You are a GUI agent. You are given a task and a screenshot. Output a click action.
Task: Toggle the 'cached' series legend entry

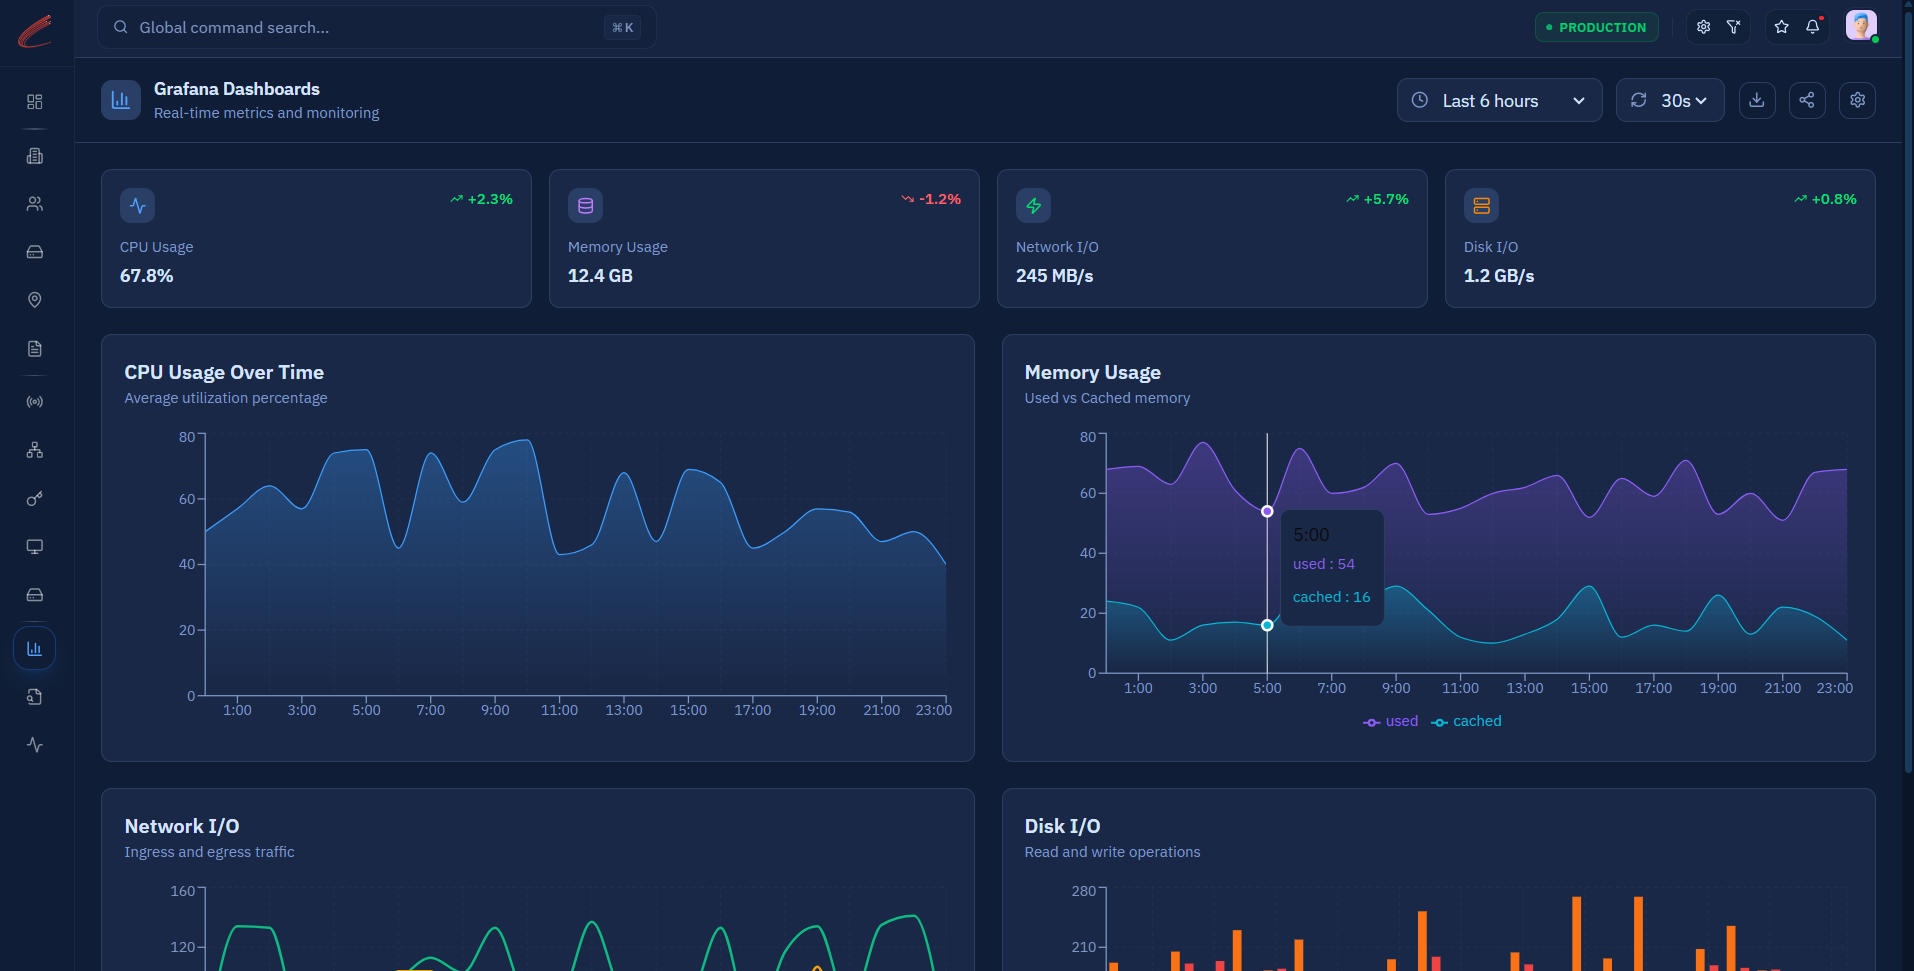1466,722
